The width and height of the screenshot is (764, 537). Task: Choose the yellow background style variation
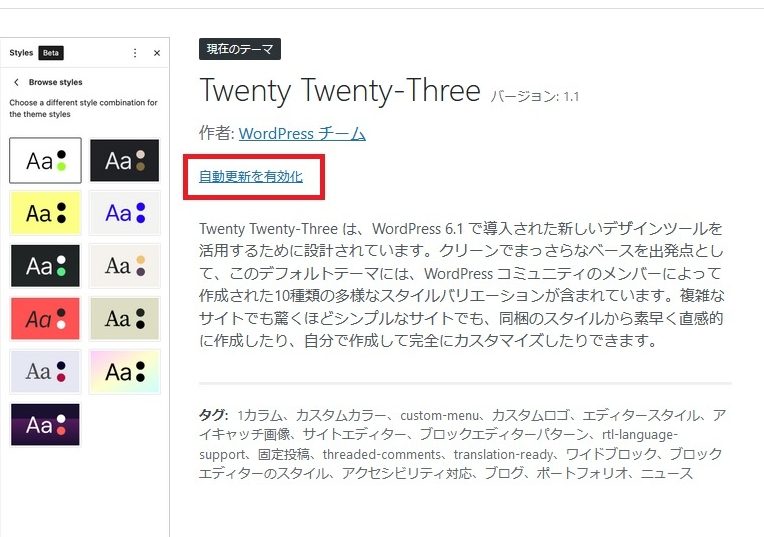point(45,213)
